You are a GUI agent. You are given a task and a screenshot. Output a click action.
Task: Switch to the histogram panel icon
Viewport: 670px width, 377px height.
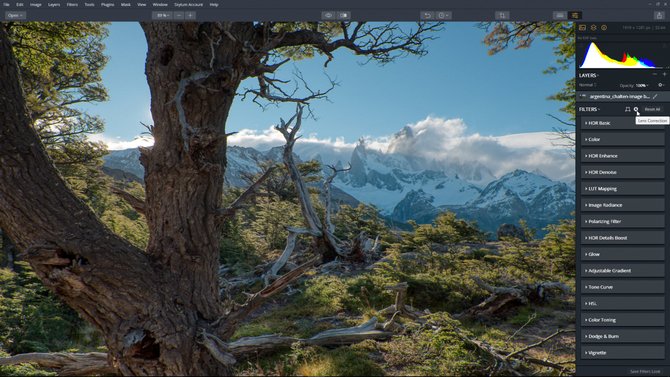click(x=582, y=27)
